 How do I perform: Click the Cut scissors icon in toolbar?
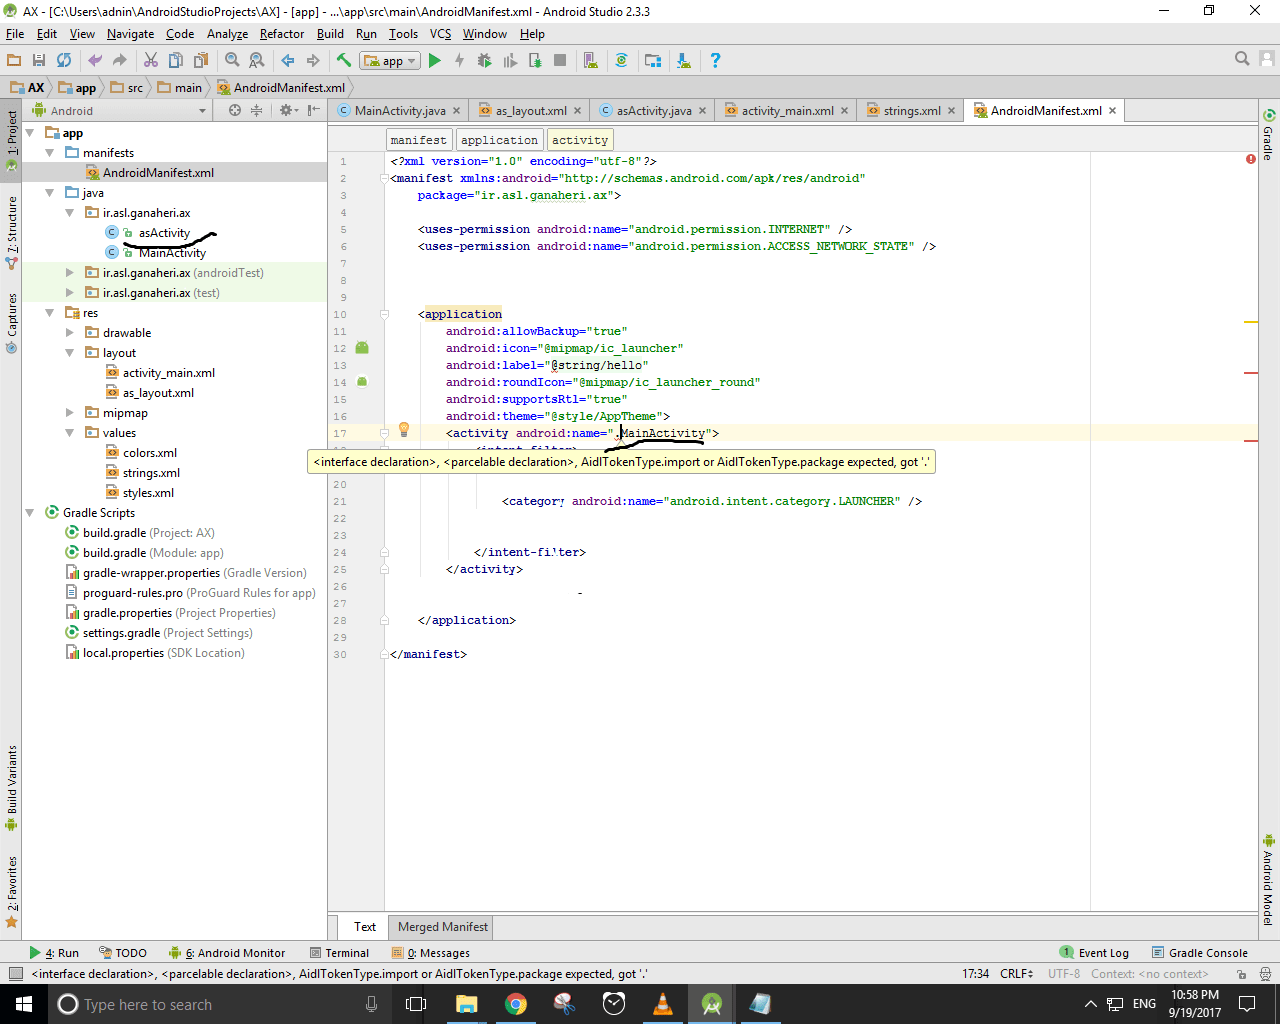click(151, 61)
